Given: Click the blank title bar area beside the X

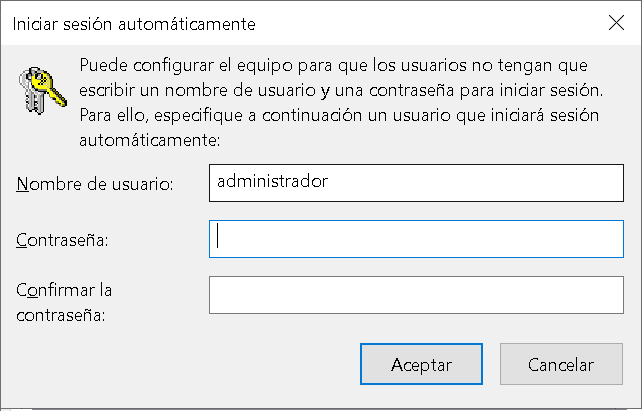Looking at the screenshot, I should point(430,23).
